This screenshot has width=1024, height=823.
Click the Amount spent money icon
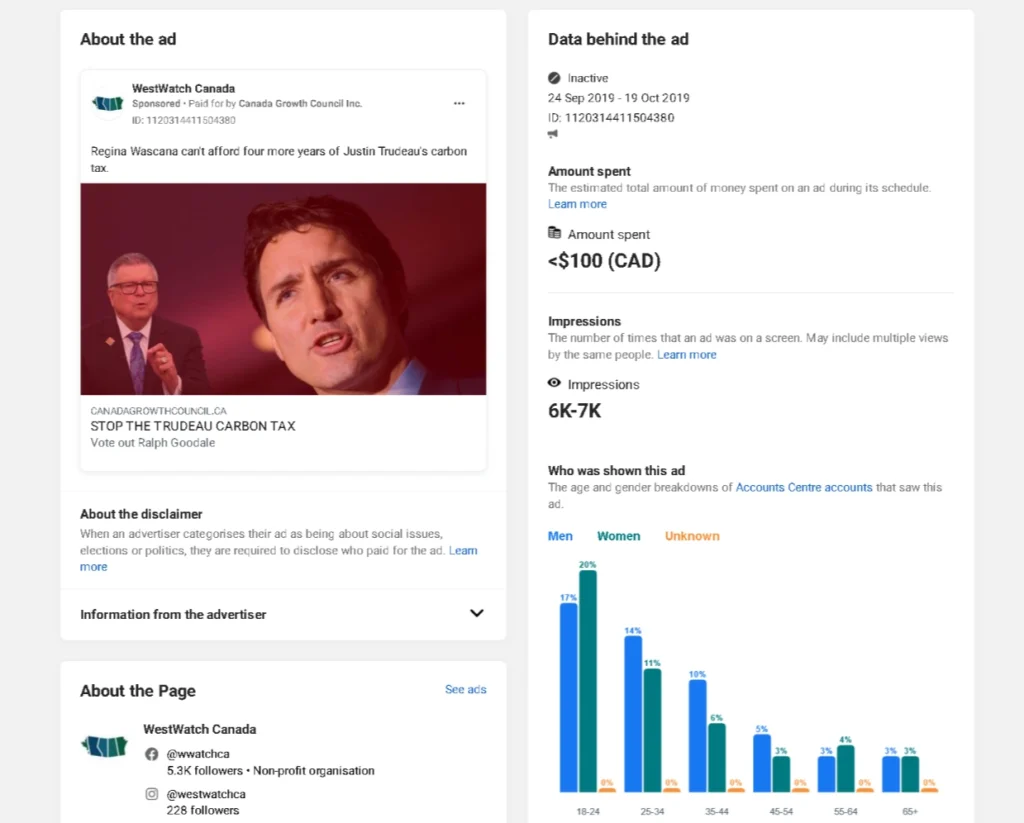coord(555,234)
